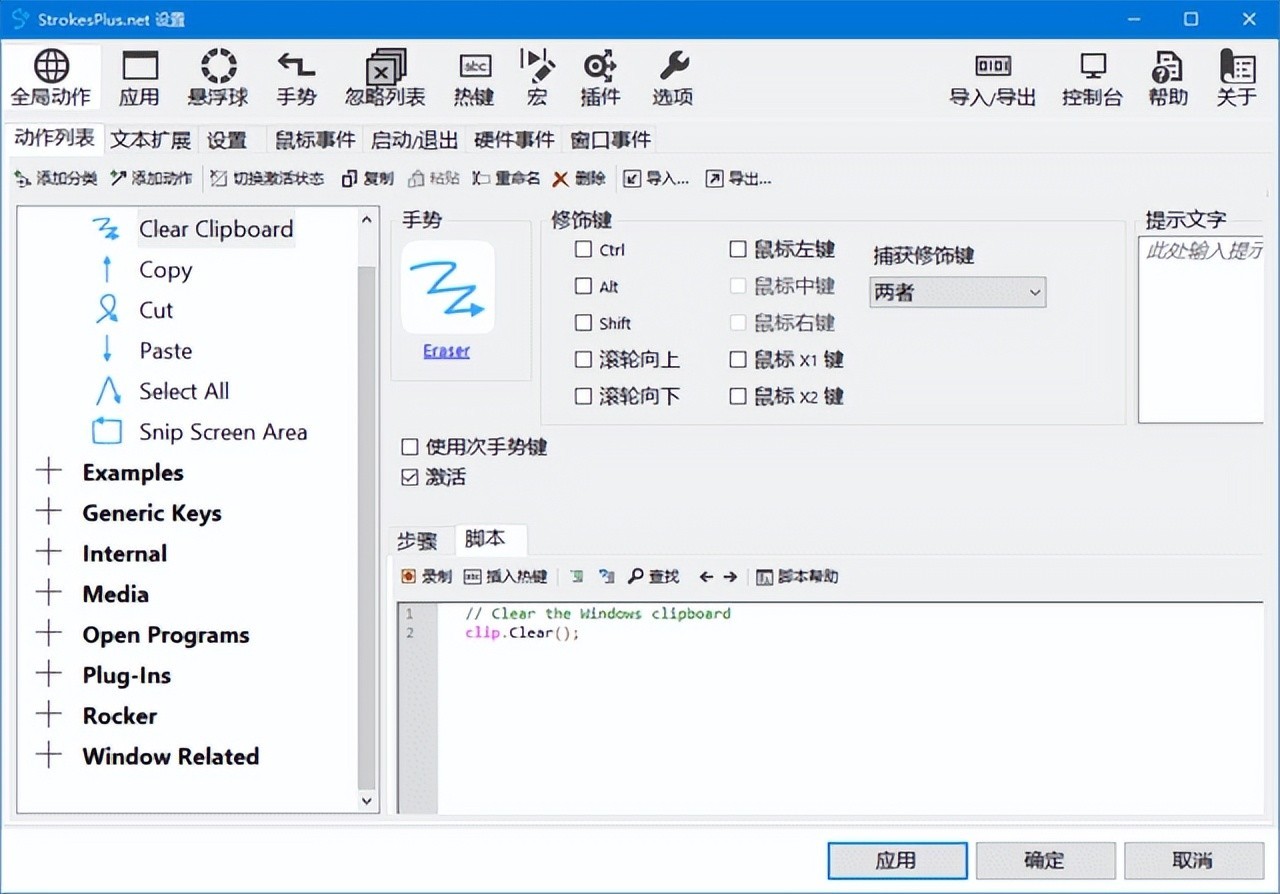Select the Snip Screen Area action
This screenshot has width=1280, height=894.
click(222, 432)
